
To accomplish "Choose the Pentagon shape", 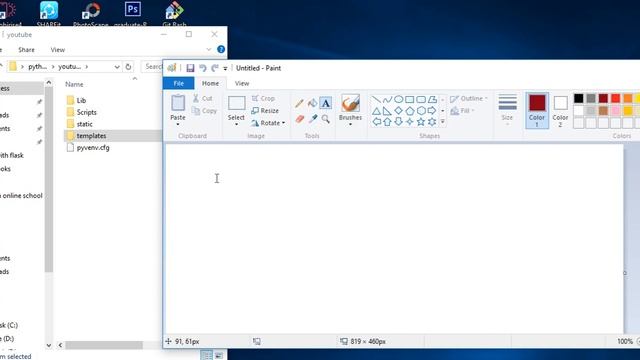I will pyautogui.click(x=409, y=111).
